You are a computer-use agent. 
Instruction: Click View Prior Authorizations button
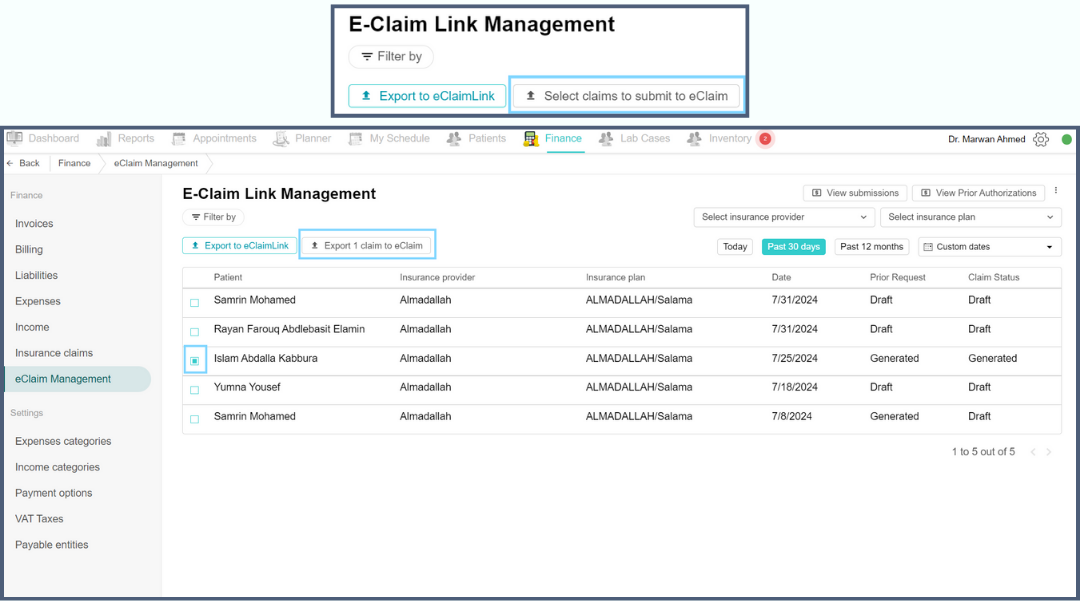(x=978, y=193)
